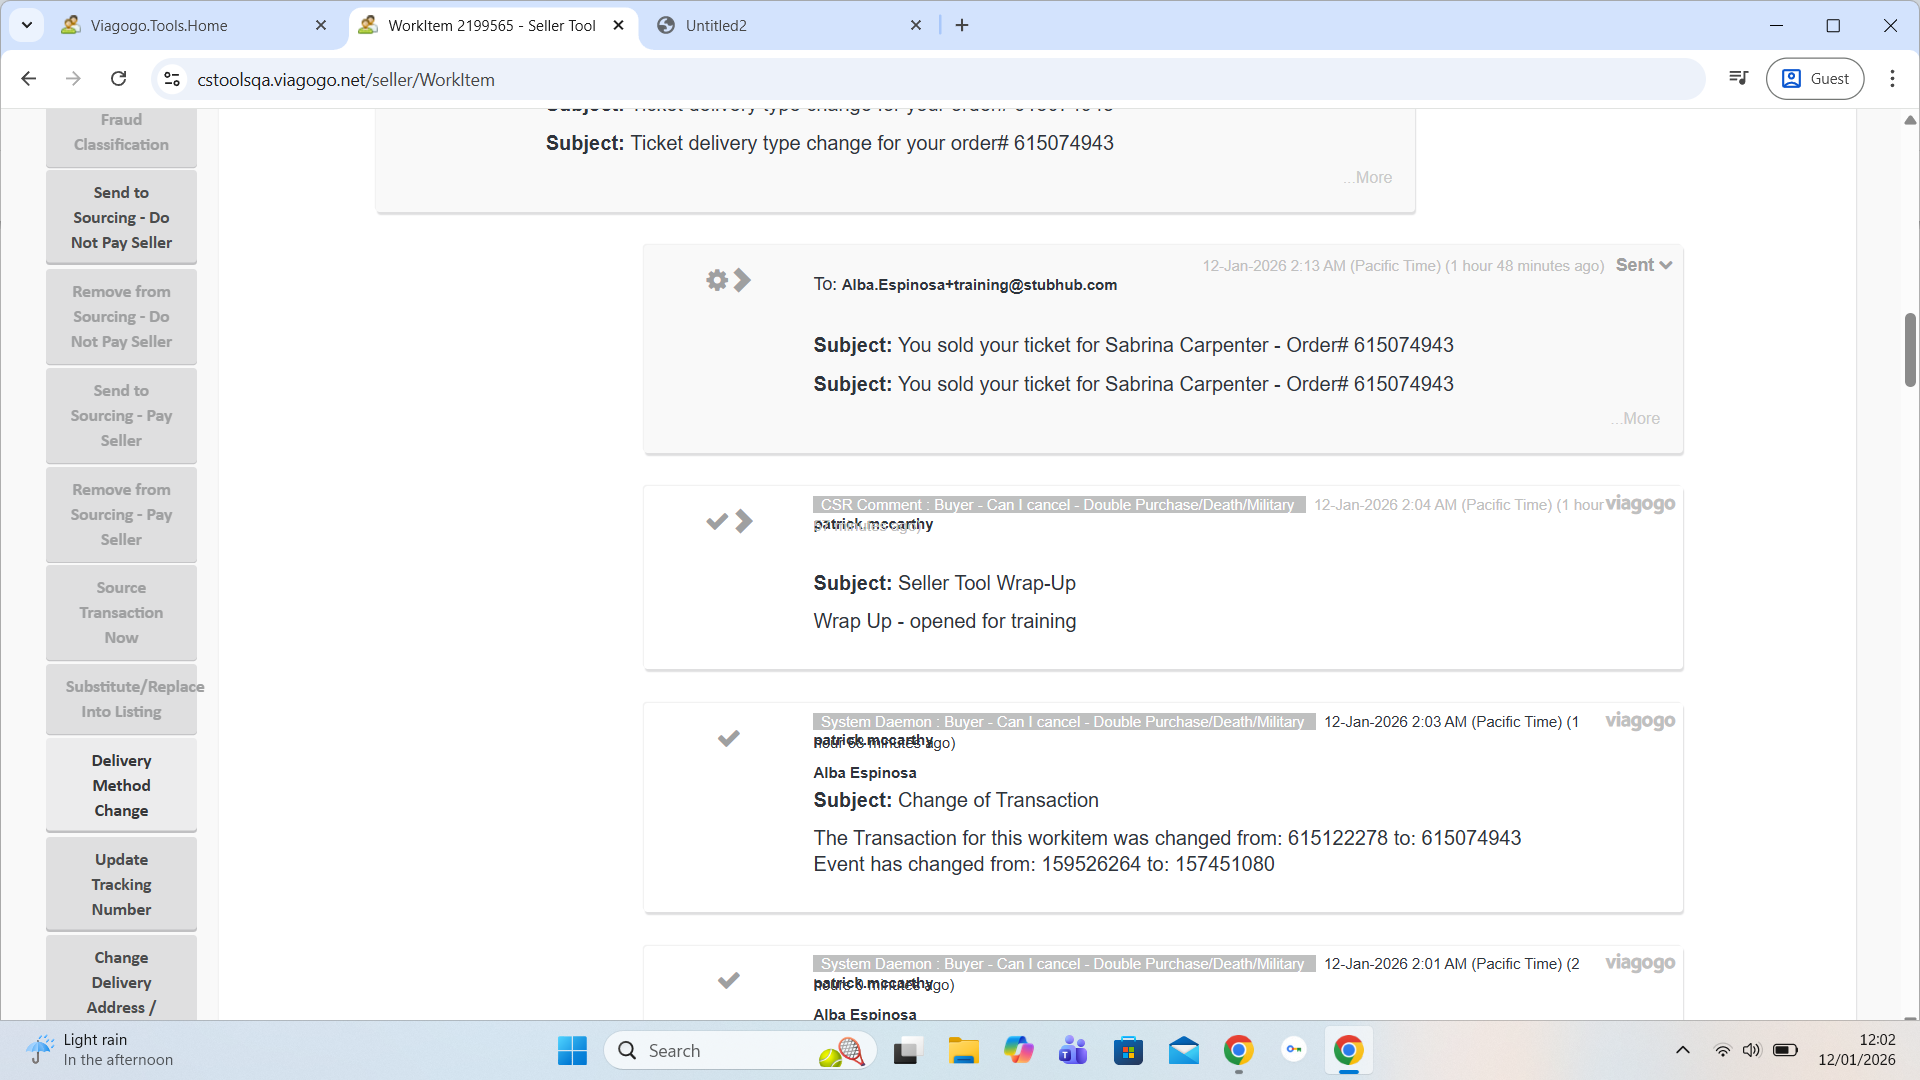Open the tab search chevron dropdown

coord(27,25)
